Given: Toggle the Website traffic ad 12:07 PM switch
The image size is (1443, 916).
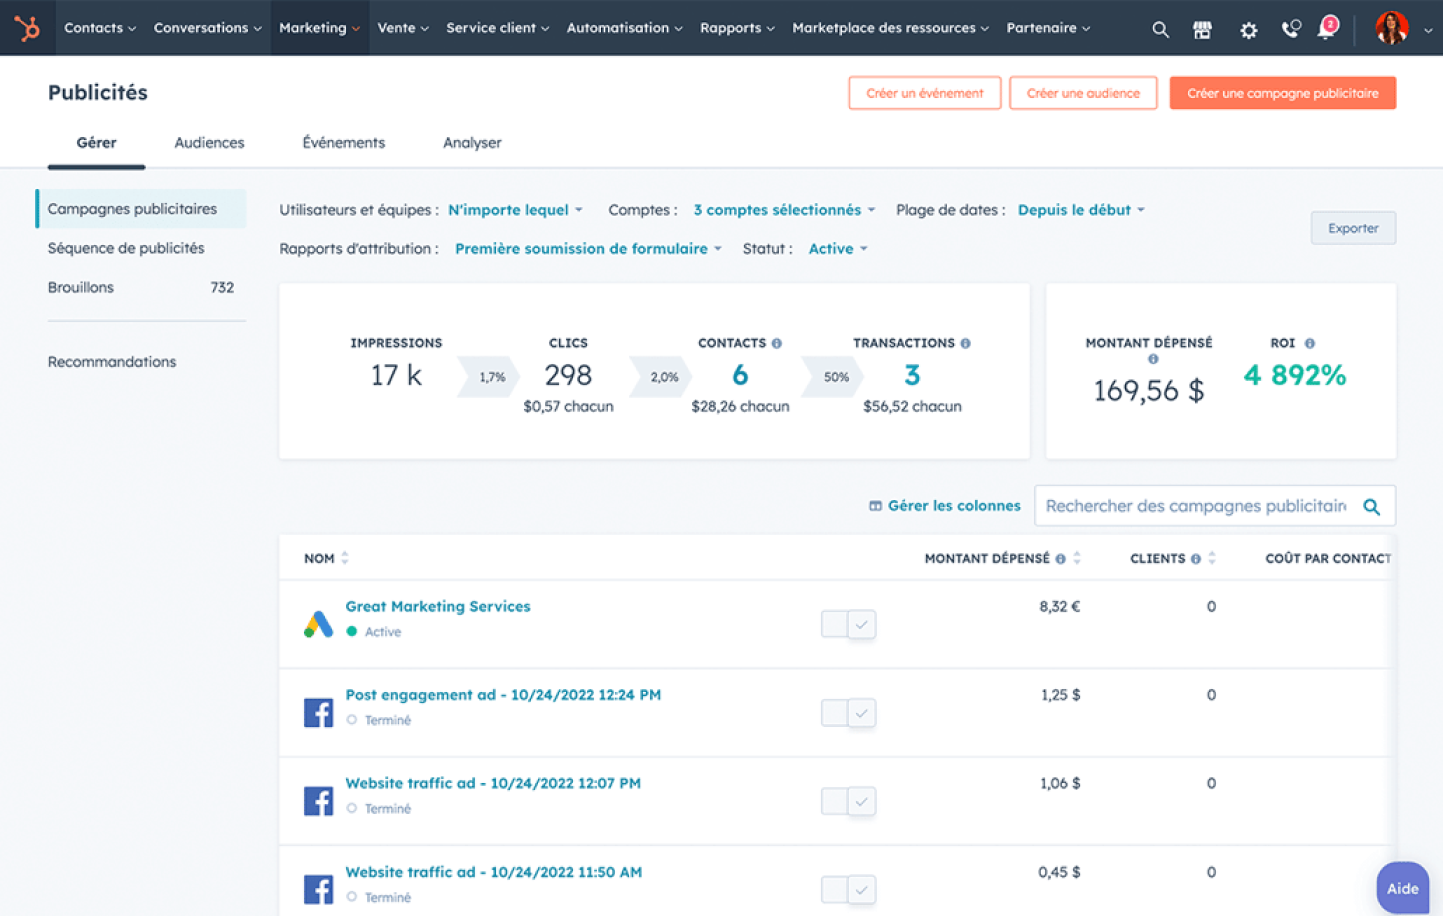Looking at the screenshot, I should pos(848,801).
